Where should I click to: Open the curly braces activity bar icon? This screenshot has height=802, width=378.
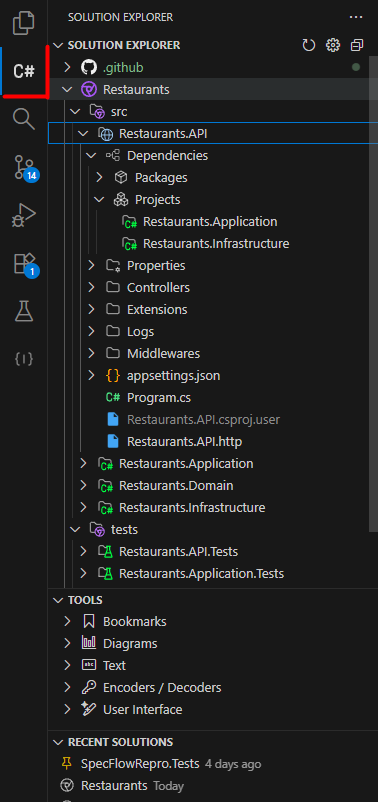(24, 359)
